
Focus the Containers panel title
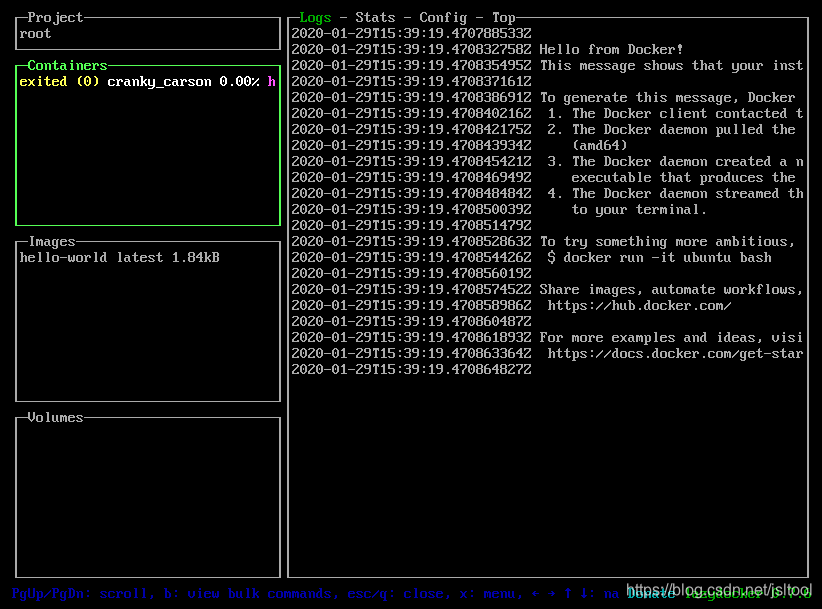(67, 66)
